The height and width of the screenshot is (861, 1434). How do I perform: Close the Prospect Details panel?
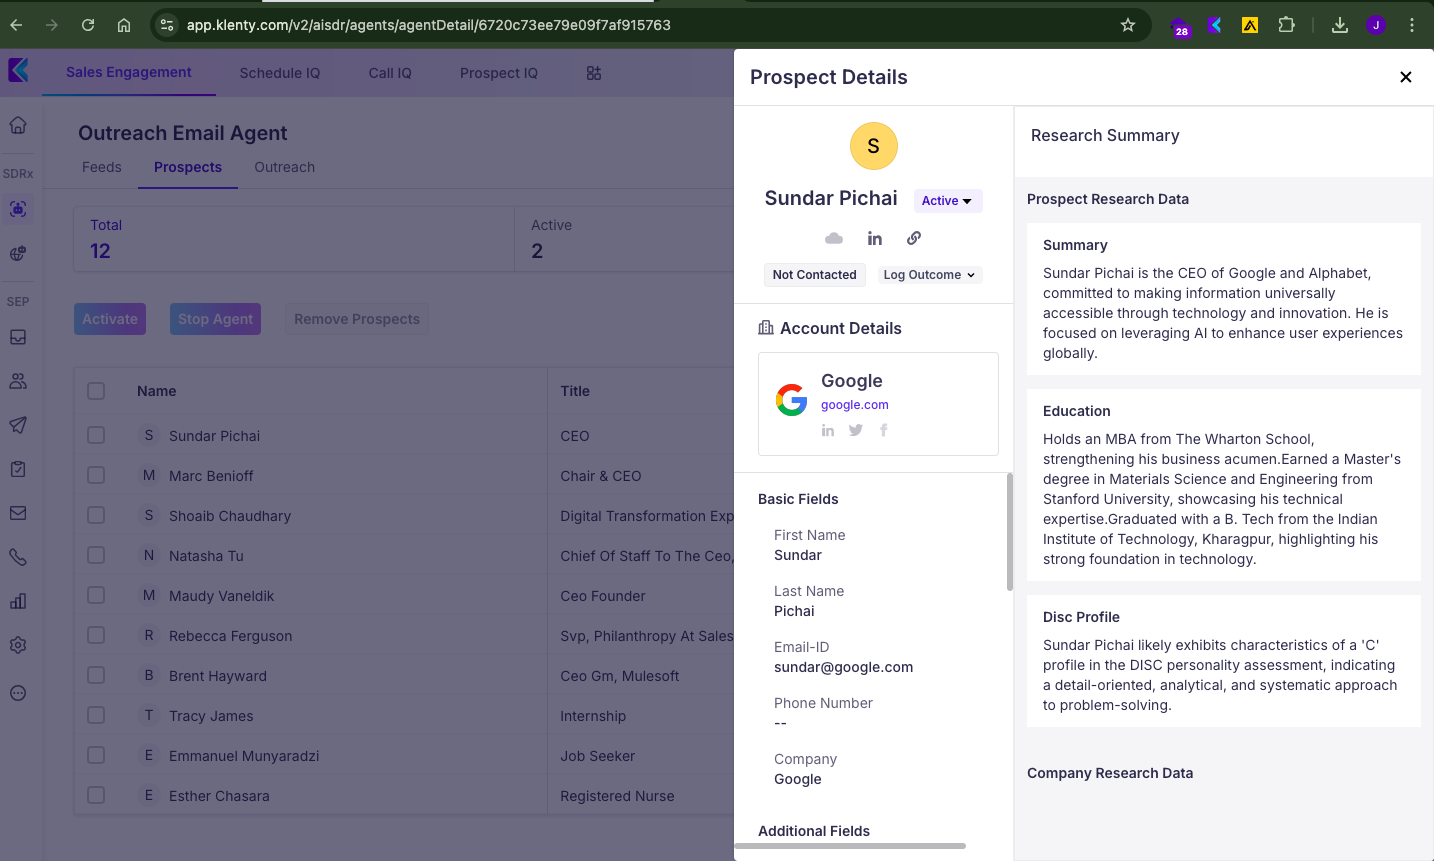click(1406, 77)
